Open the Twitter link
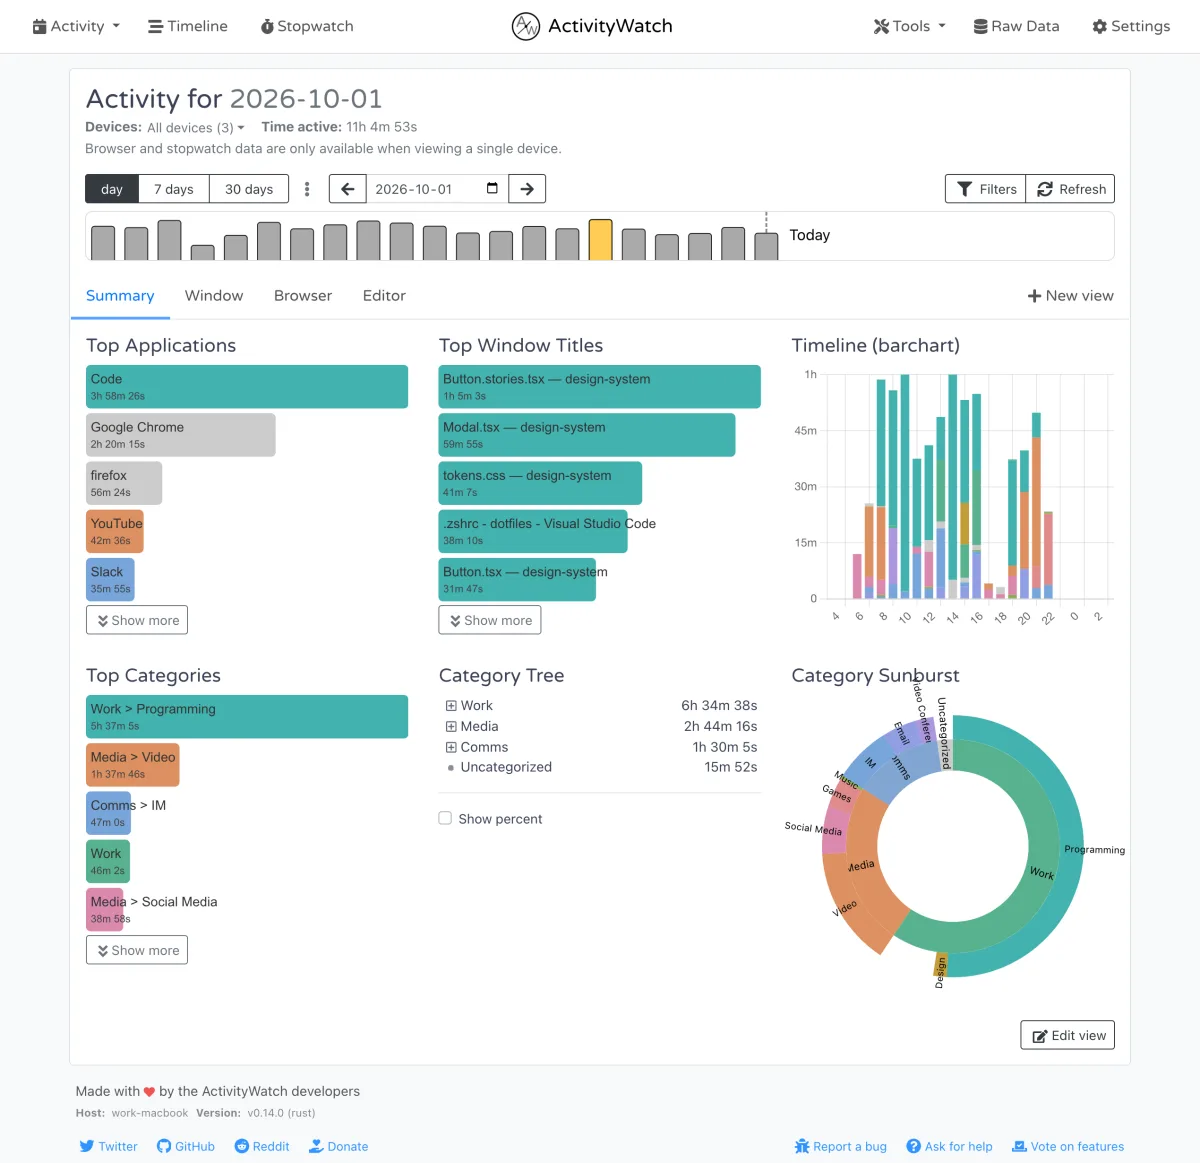This screenshot has width=1200, height=1163. click(x=108, y=1146)
